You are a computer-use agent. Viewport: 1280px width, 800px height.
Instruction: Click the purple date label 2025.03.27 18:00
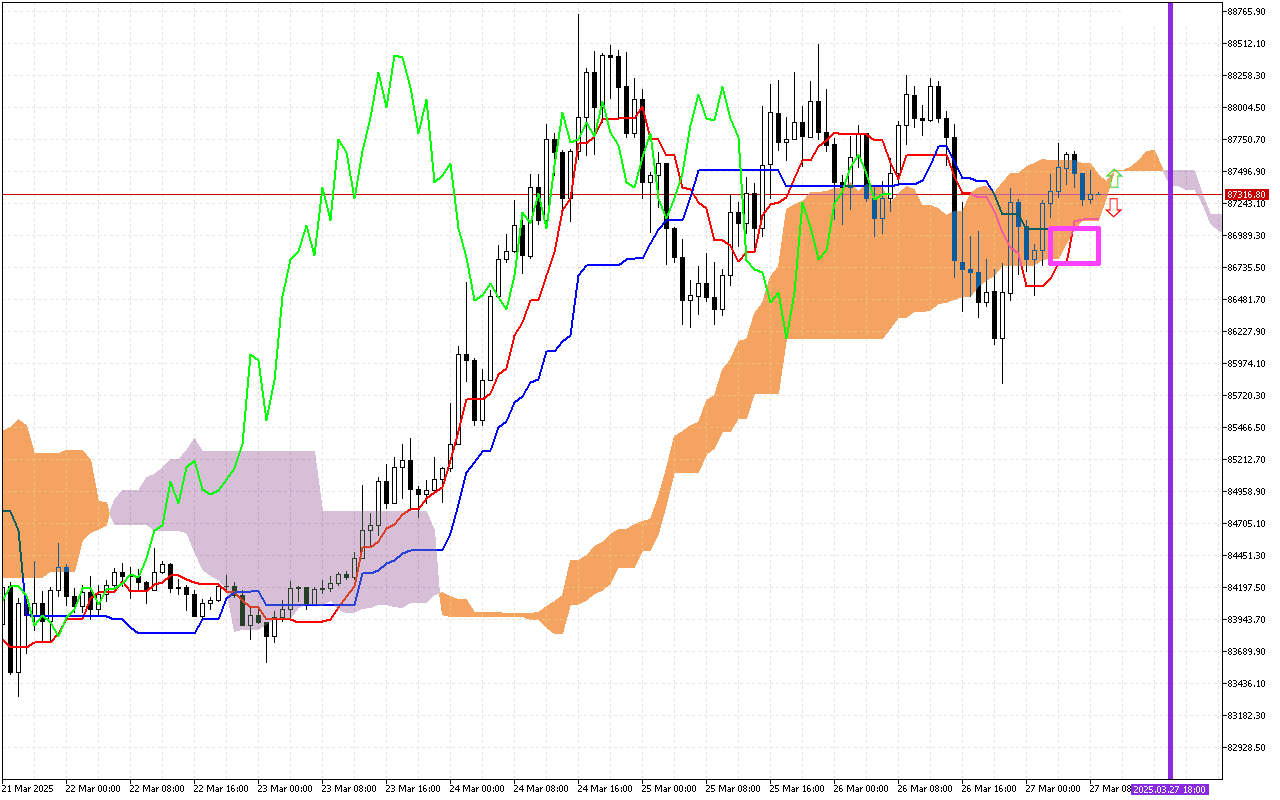pyautogui.click(x=1170, y=789)
